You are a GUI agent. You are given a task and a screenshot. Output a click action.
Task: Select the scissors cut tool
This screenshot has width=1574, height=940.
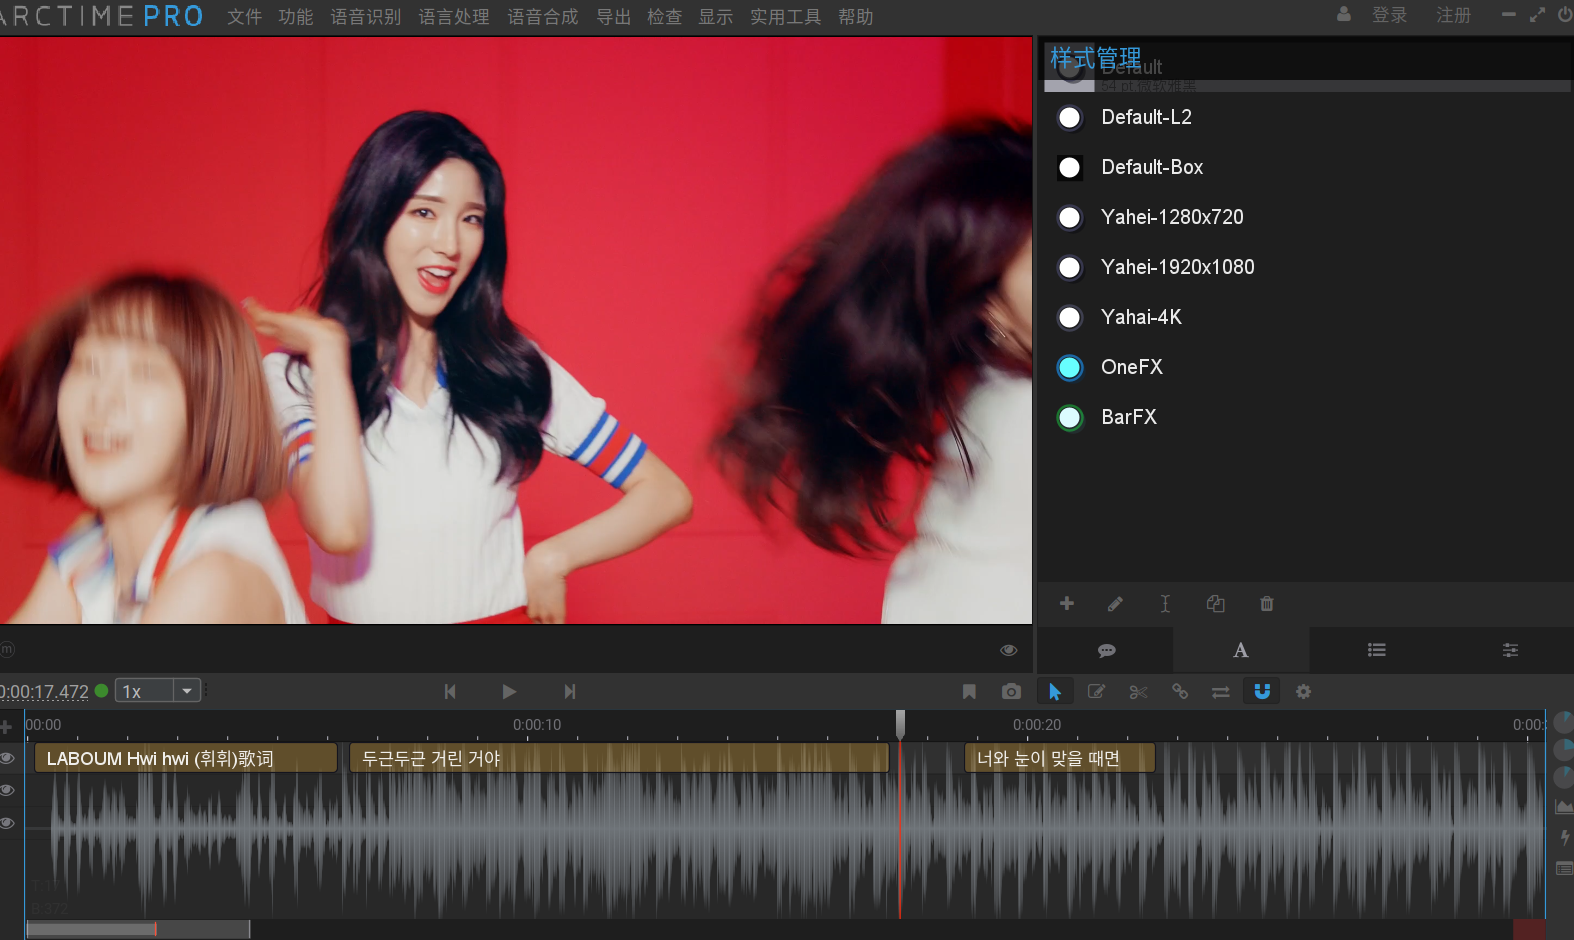(1138, 692)
